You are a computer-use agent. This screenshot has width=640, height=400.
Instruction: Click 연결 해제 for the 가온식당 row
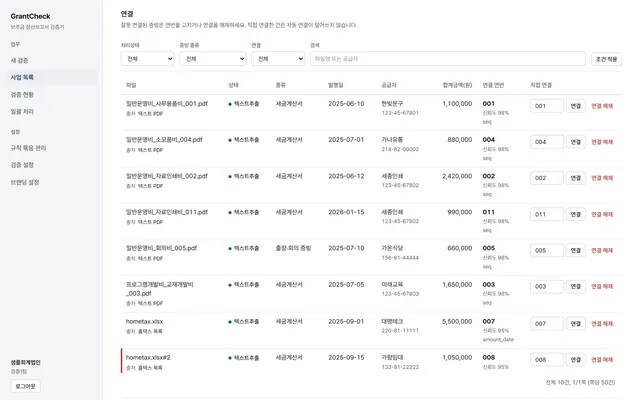(602, 250)
